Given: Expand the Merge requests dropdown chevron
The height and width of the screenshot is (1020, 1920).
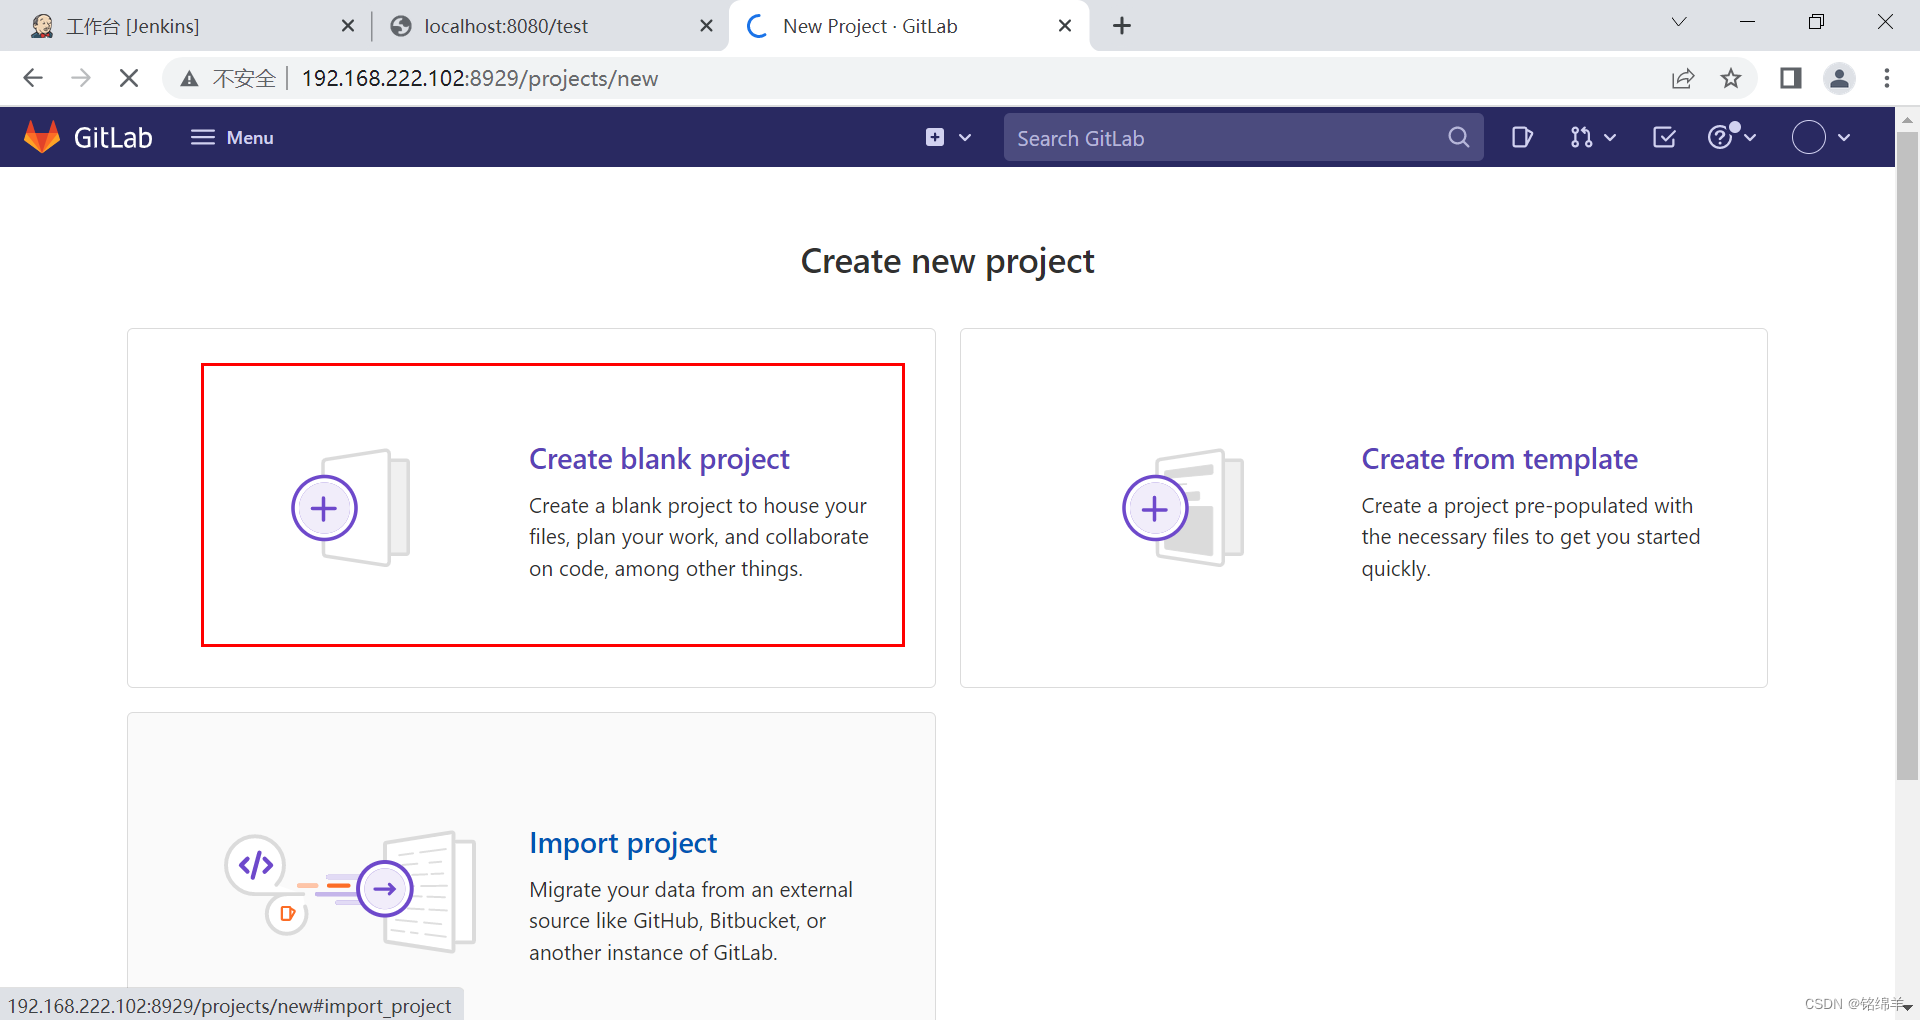Looking at the screenshot, I should pyautogui.click(x=1610, y=138).
